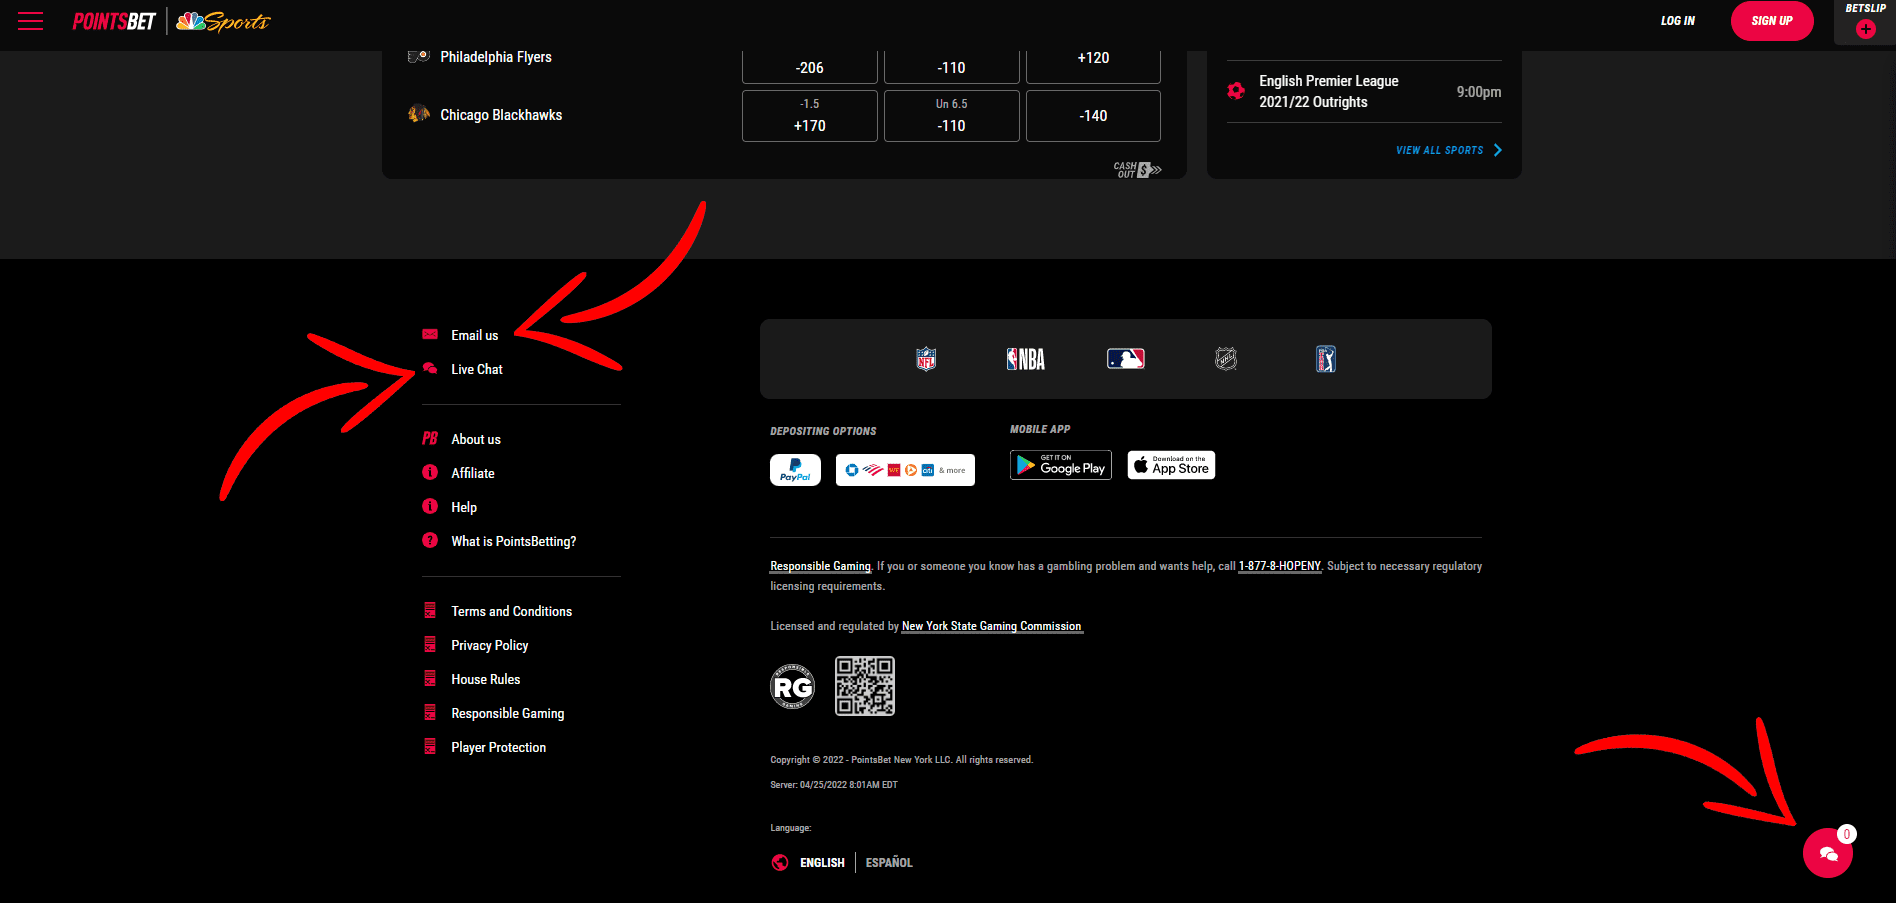Click the Cash Out icon
The height and width of the screenshot is (903, 1896).
[1137, 170]
